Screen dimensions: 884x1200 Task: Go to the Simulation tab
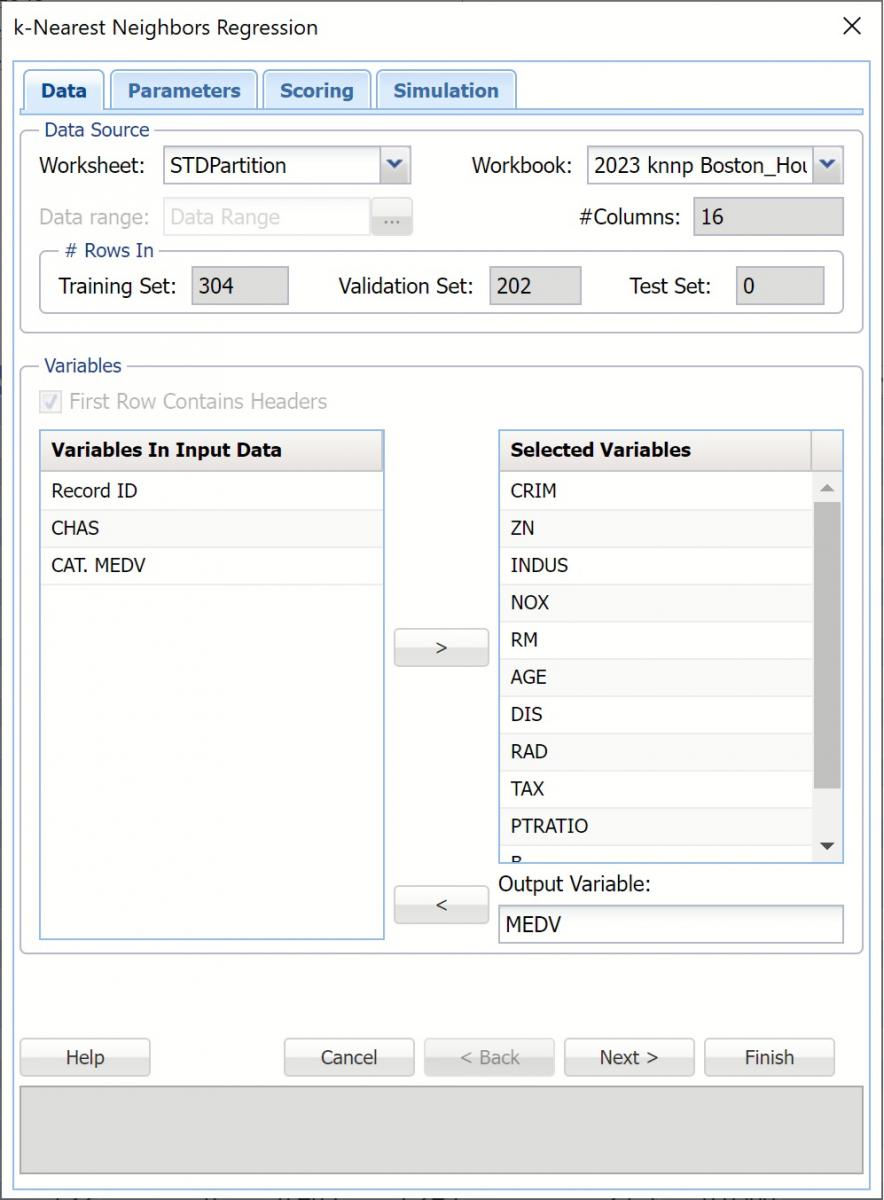(x=445, y=90)
